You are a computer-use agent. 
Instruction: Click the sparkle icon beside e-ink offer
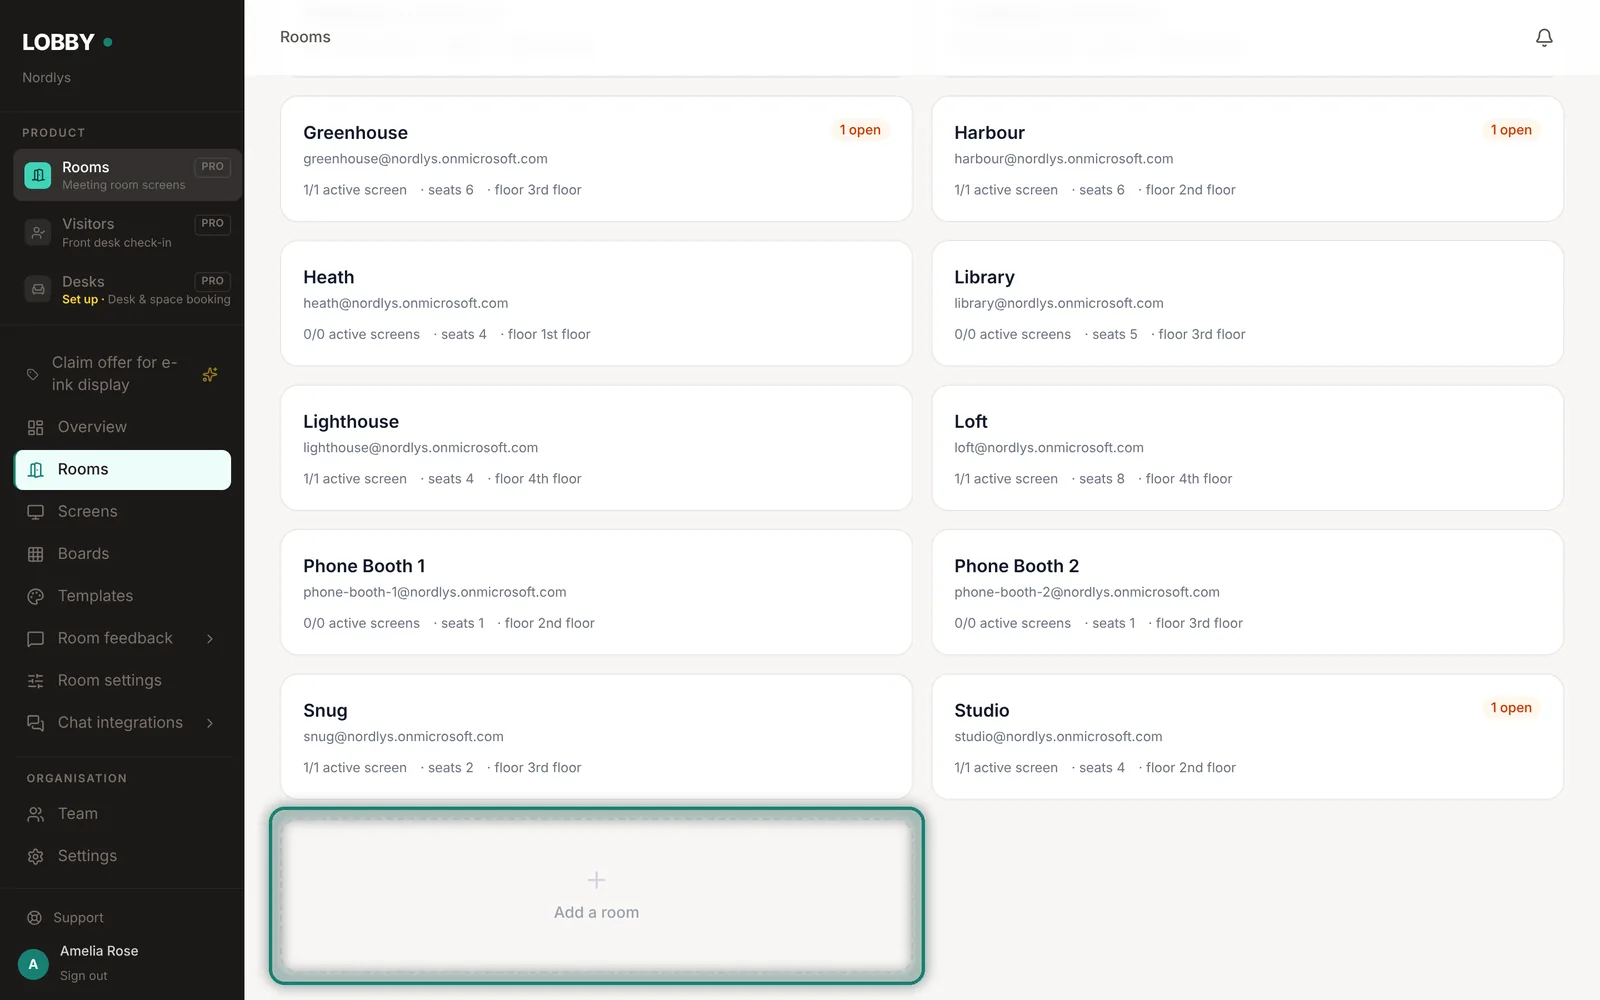click(210, 374)
